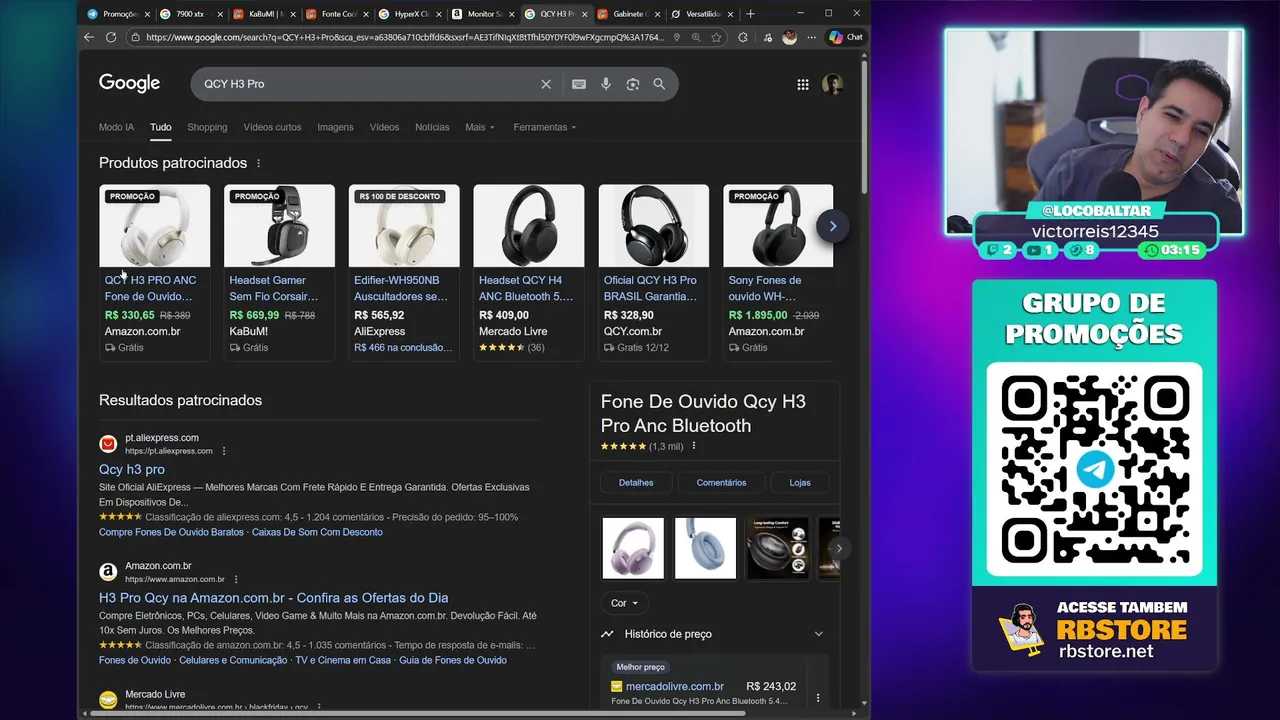Viewport: 1280px width, 720px height.
Task: Reload the page with the refresh icon
Action: point(111,37)
